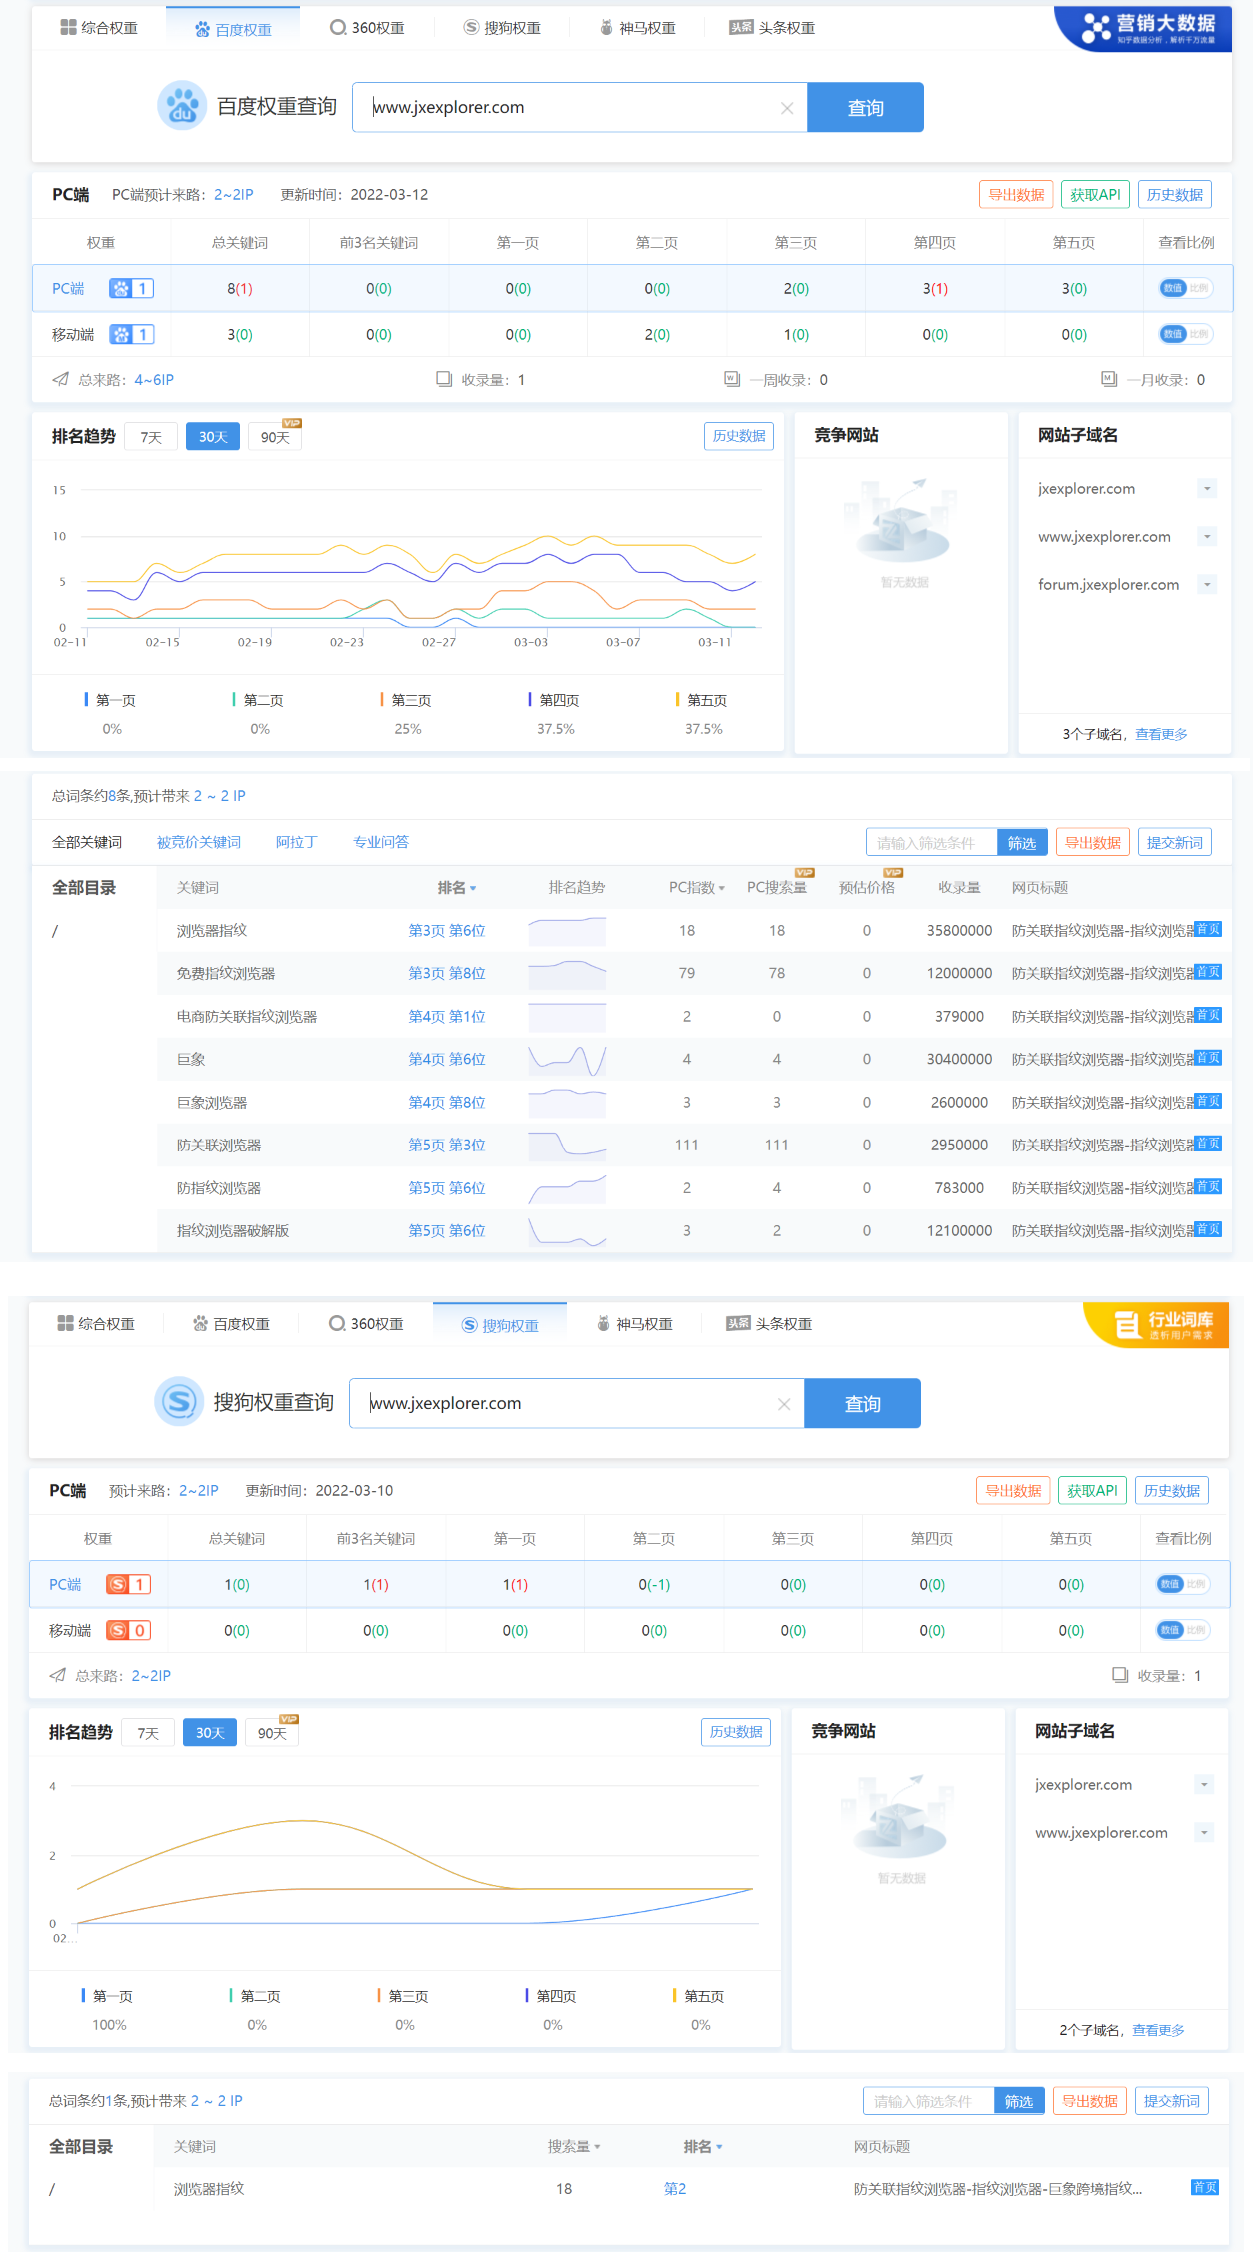The image size is (1253, 2252).
Task: Toggle the 第三页 legend in the Baidu trend chart
Action: click(x=406, y=700)
